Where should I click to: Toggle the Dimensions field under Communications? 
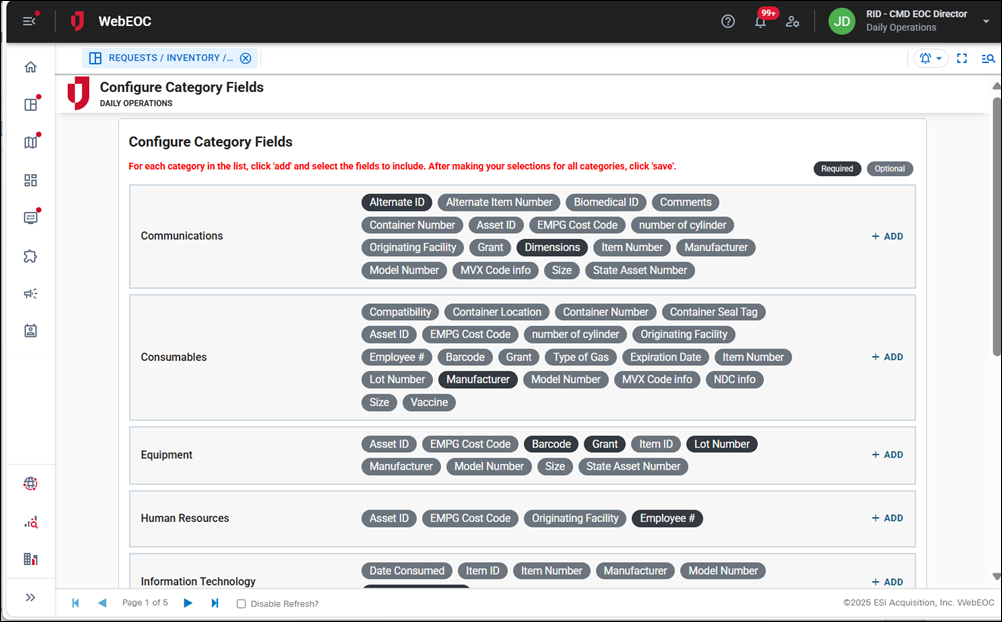pos(552,247)
